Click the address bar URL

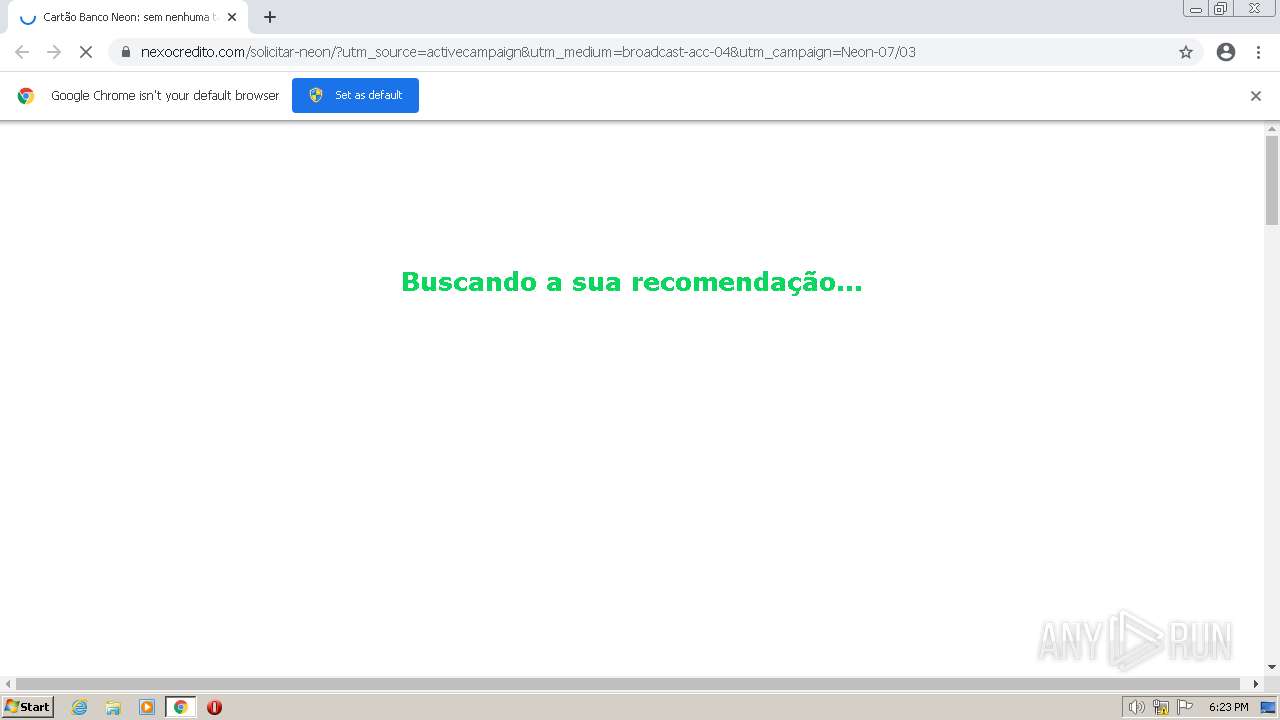(x=528, y=52)
